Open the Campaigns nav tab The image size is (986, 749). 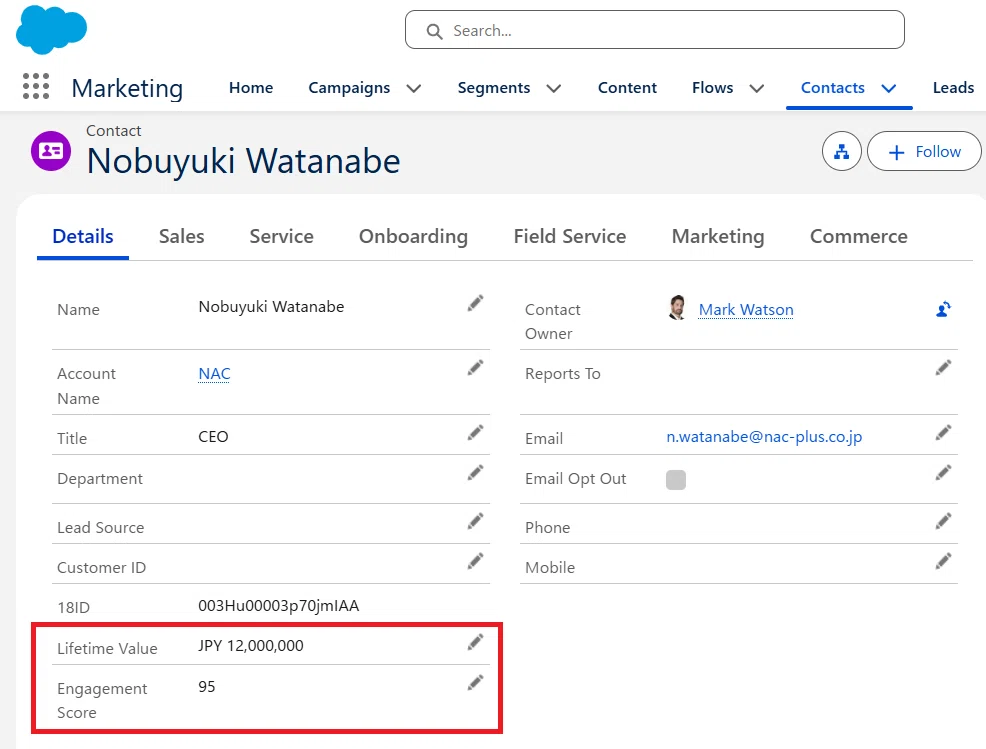point(349,87)
